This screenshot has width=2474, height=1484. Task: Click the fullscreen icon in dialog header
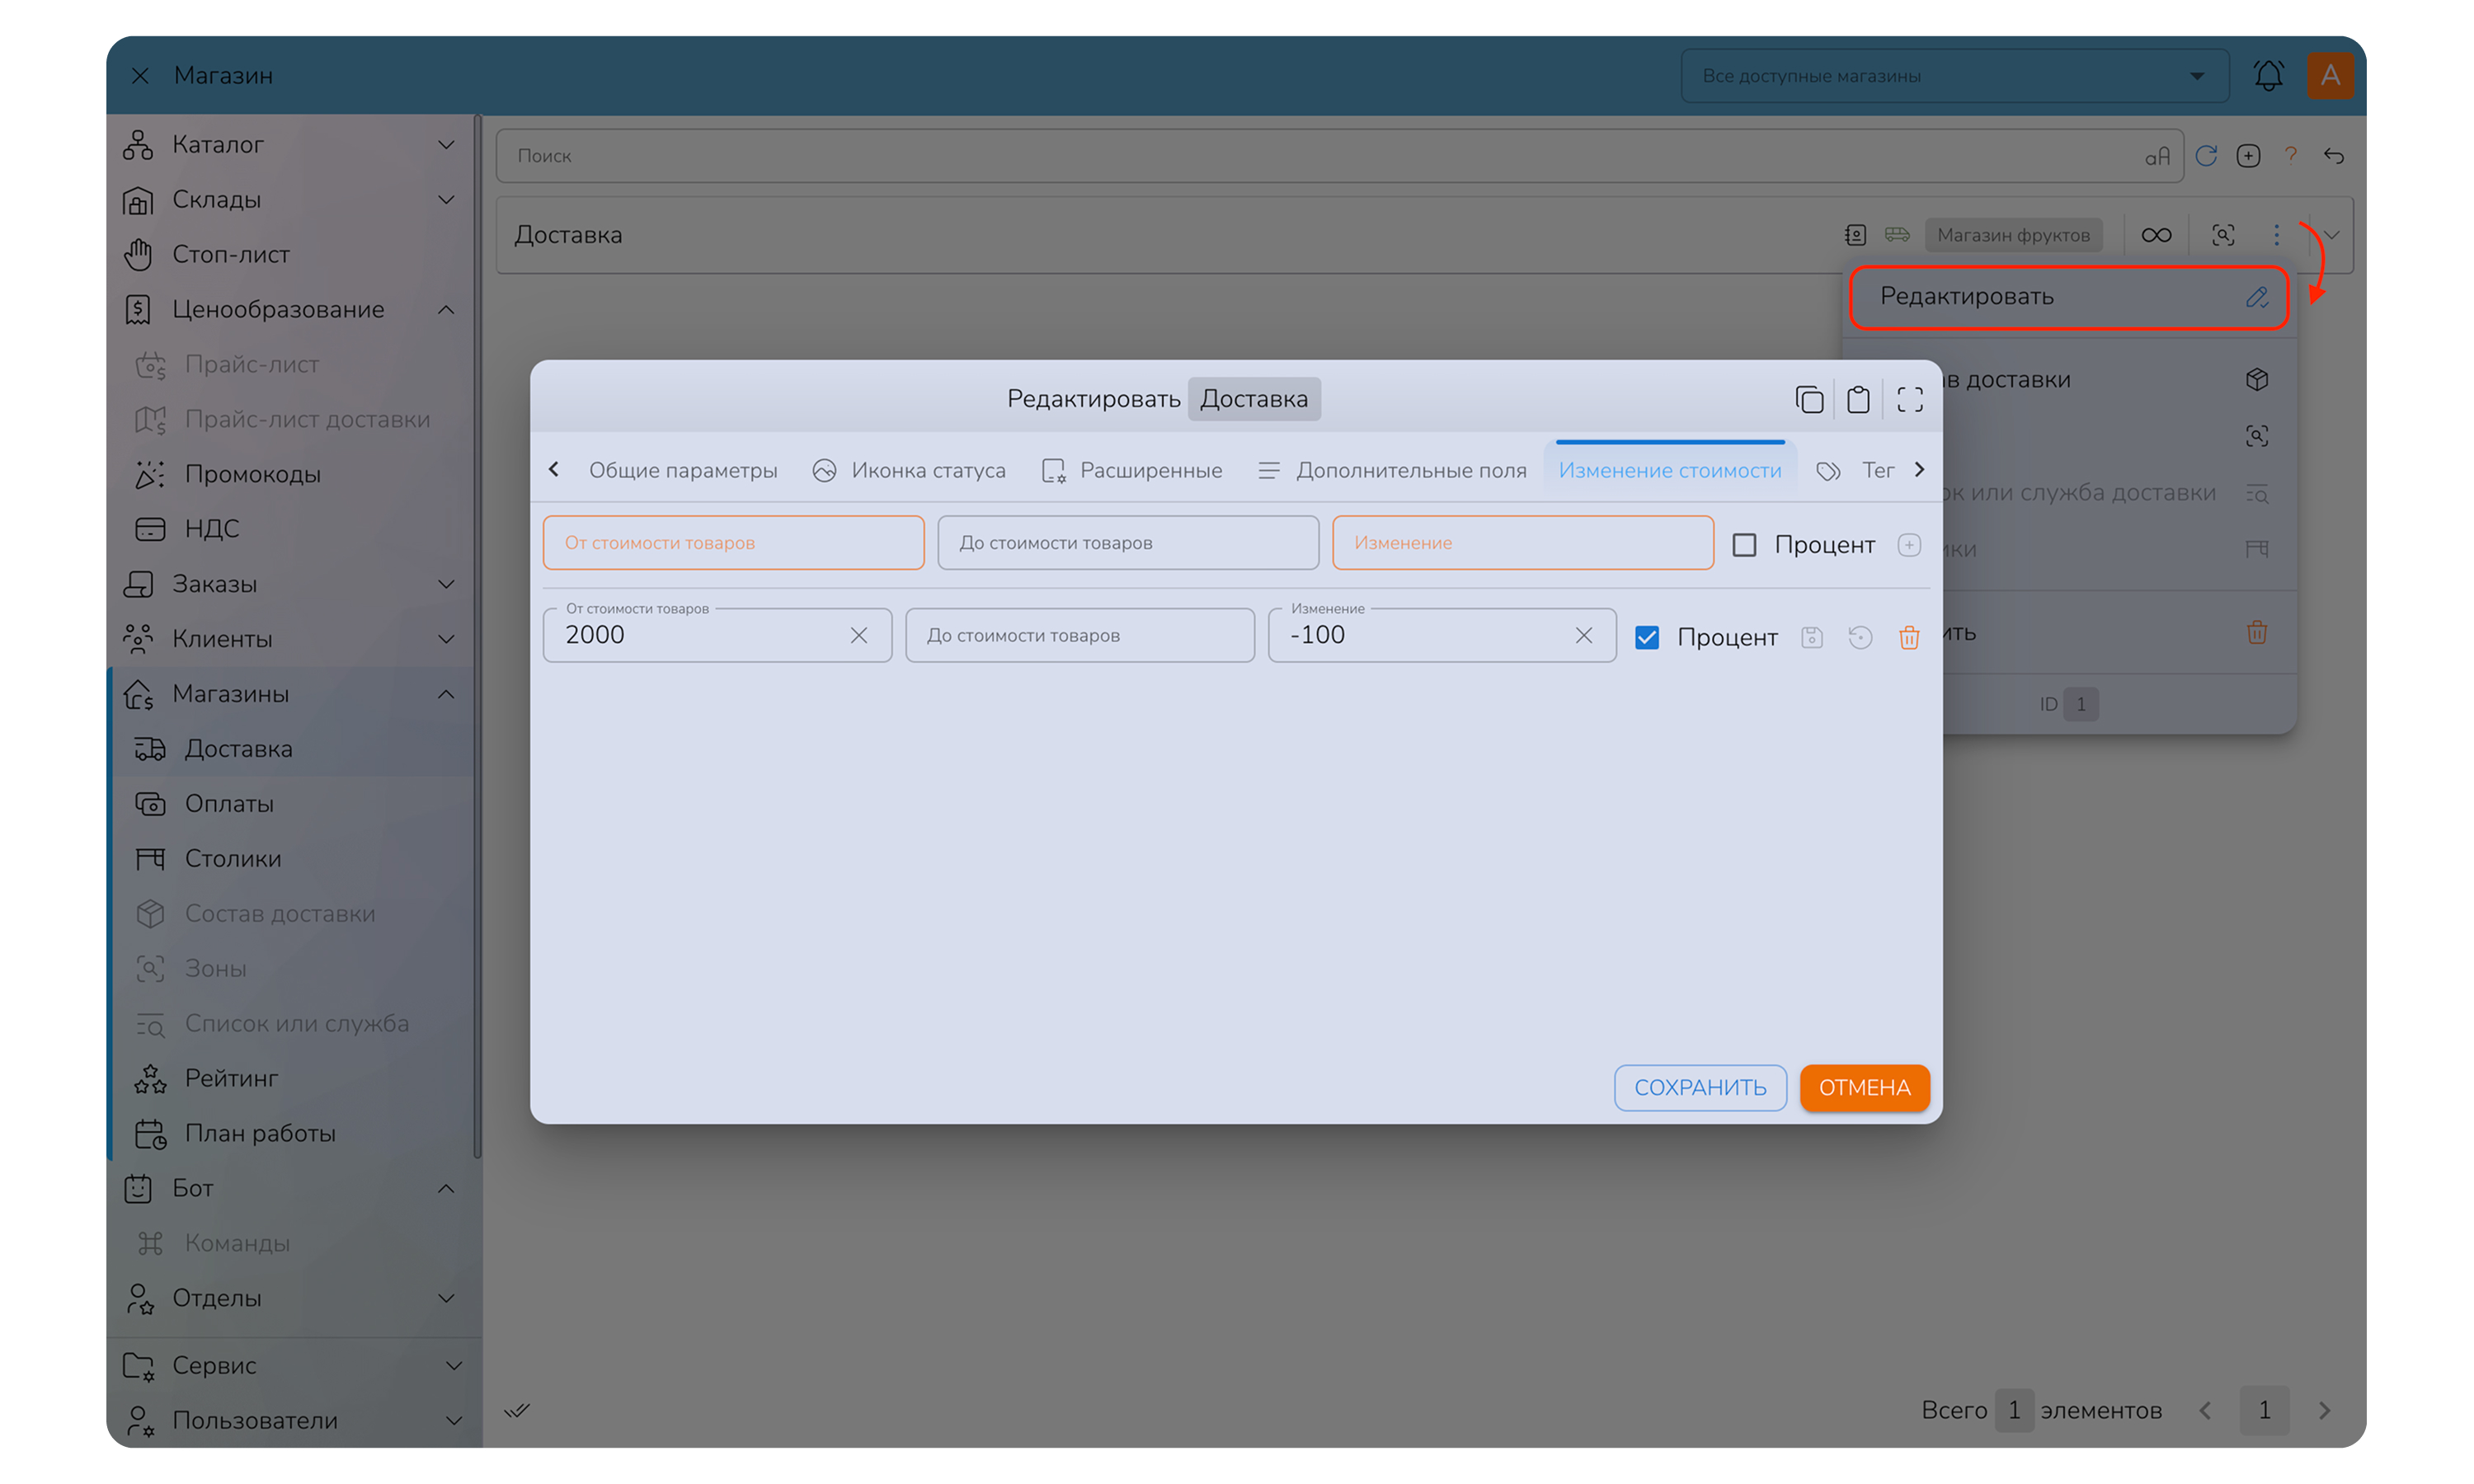1909,400
